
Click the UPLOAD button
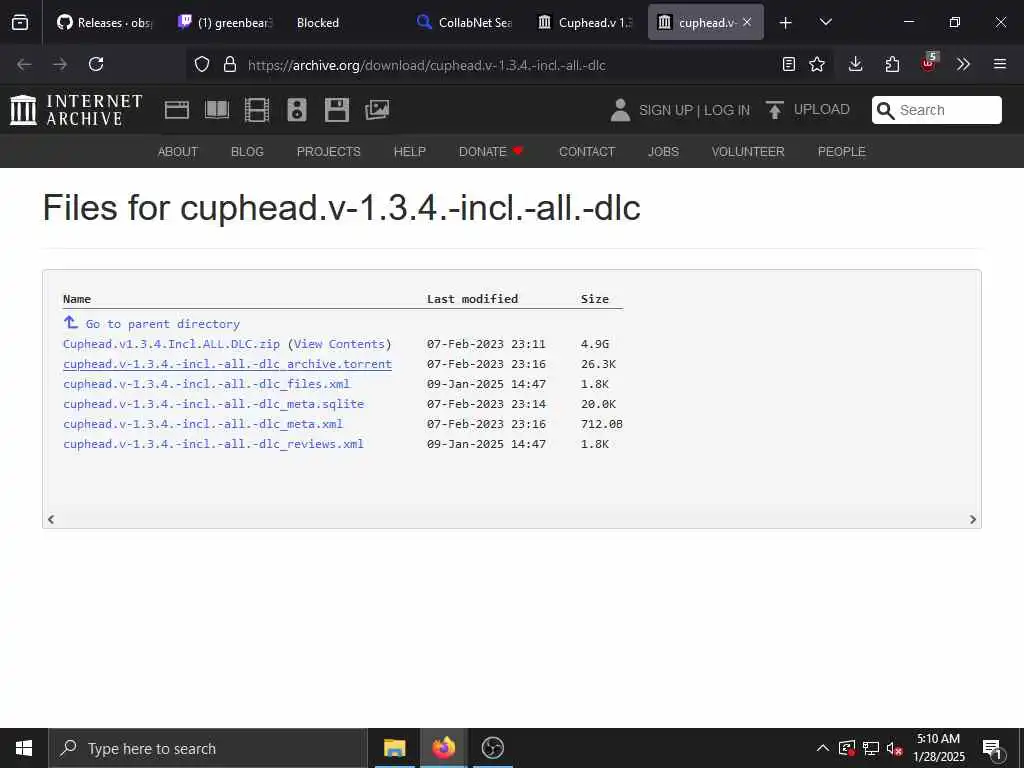point(808,110)
